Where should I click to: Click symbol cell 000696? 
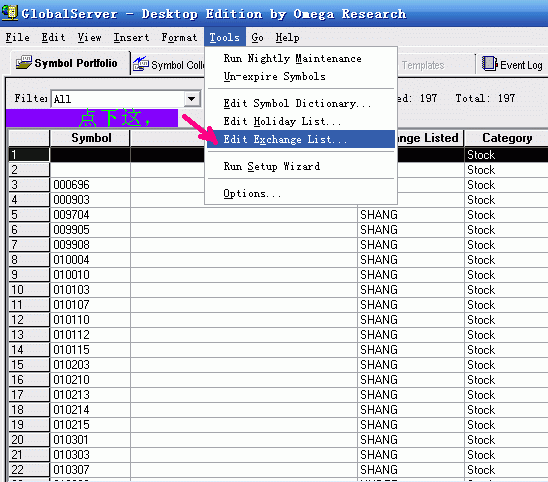[x=90, y=185]
